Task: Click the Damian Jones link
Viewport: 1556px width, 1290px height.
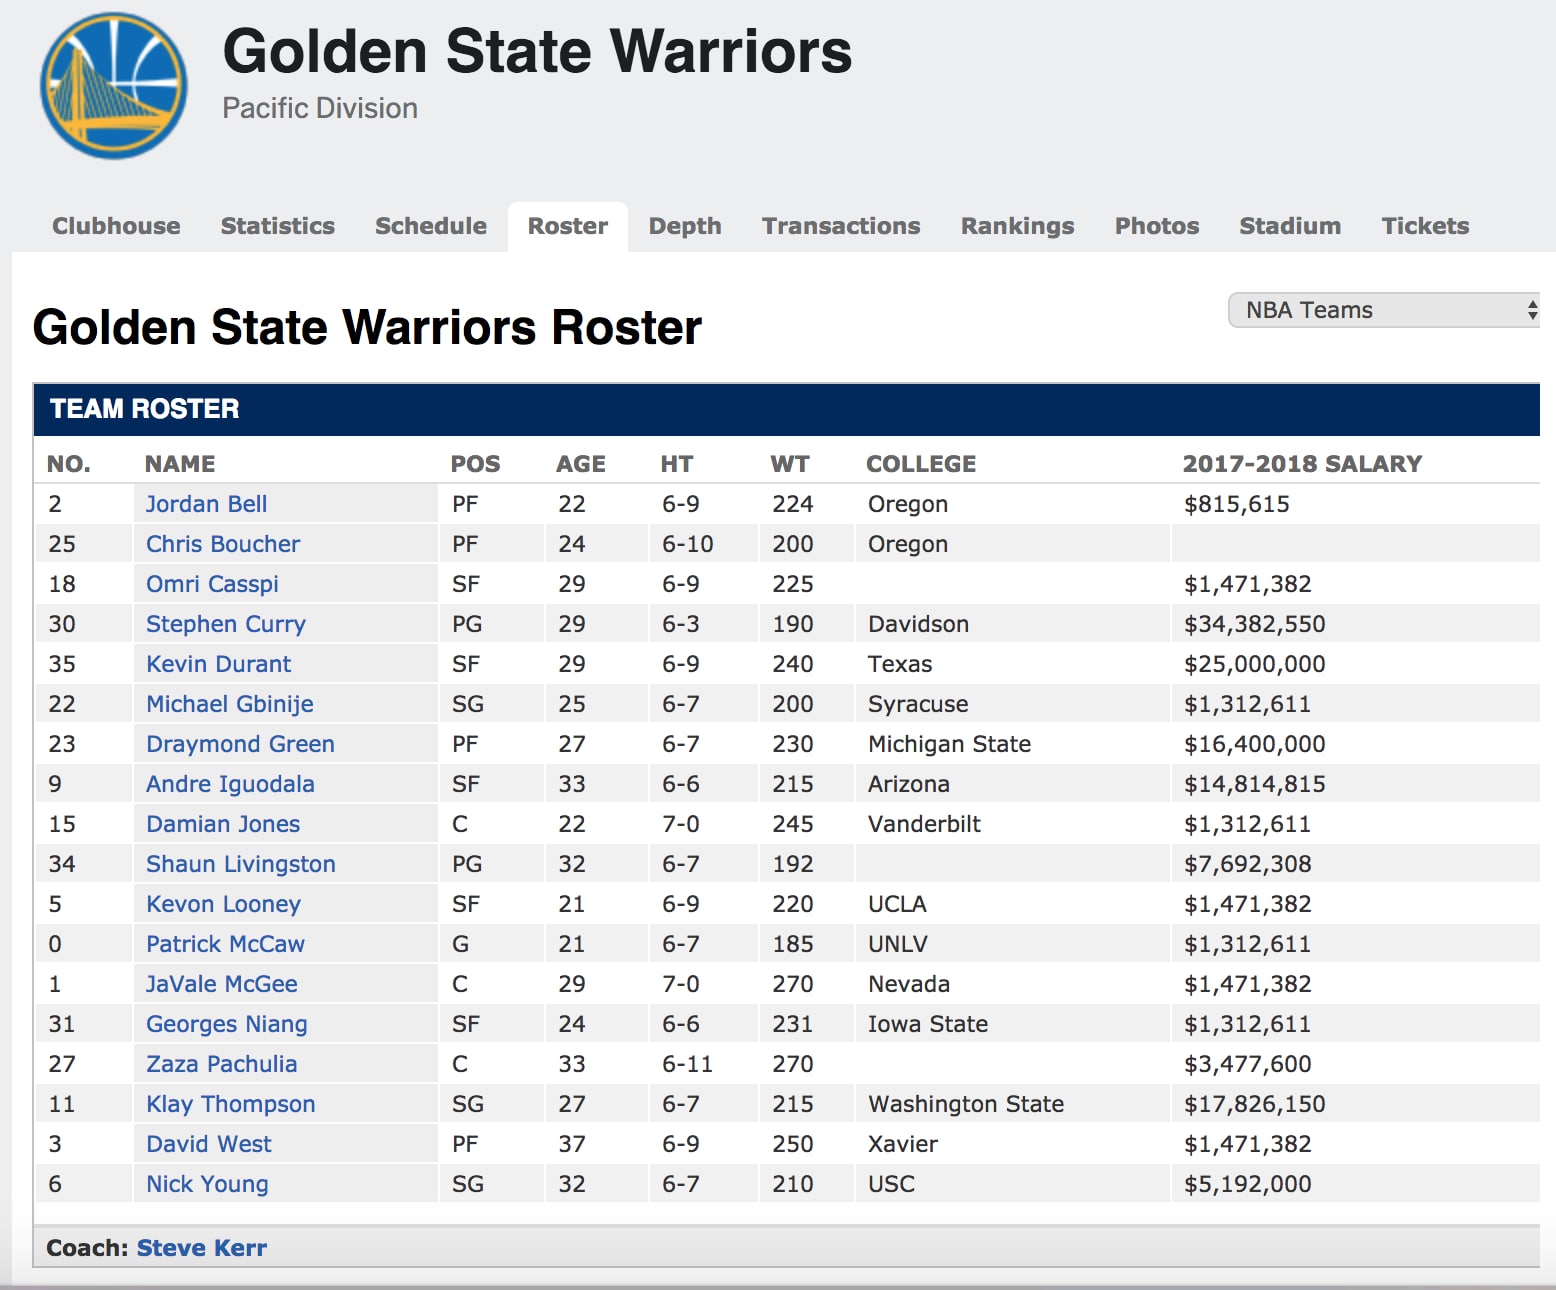Action: click(x=223, y=824)
